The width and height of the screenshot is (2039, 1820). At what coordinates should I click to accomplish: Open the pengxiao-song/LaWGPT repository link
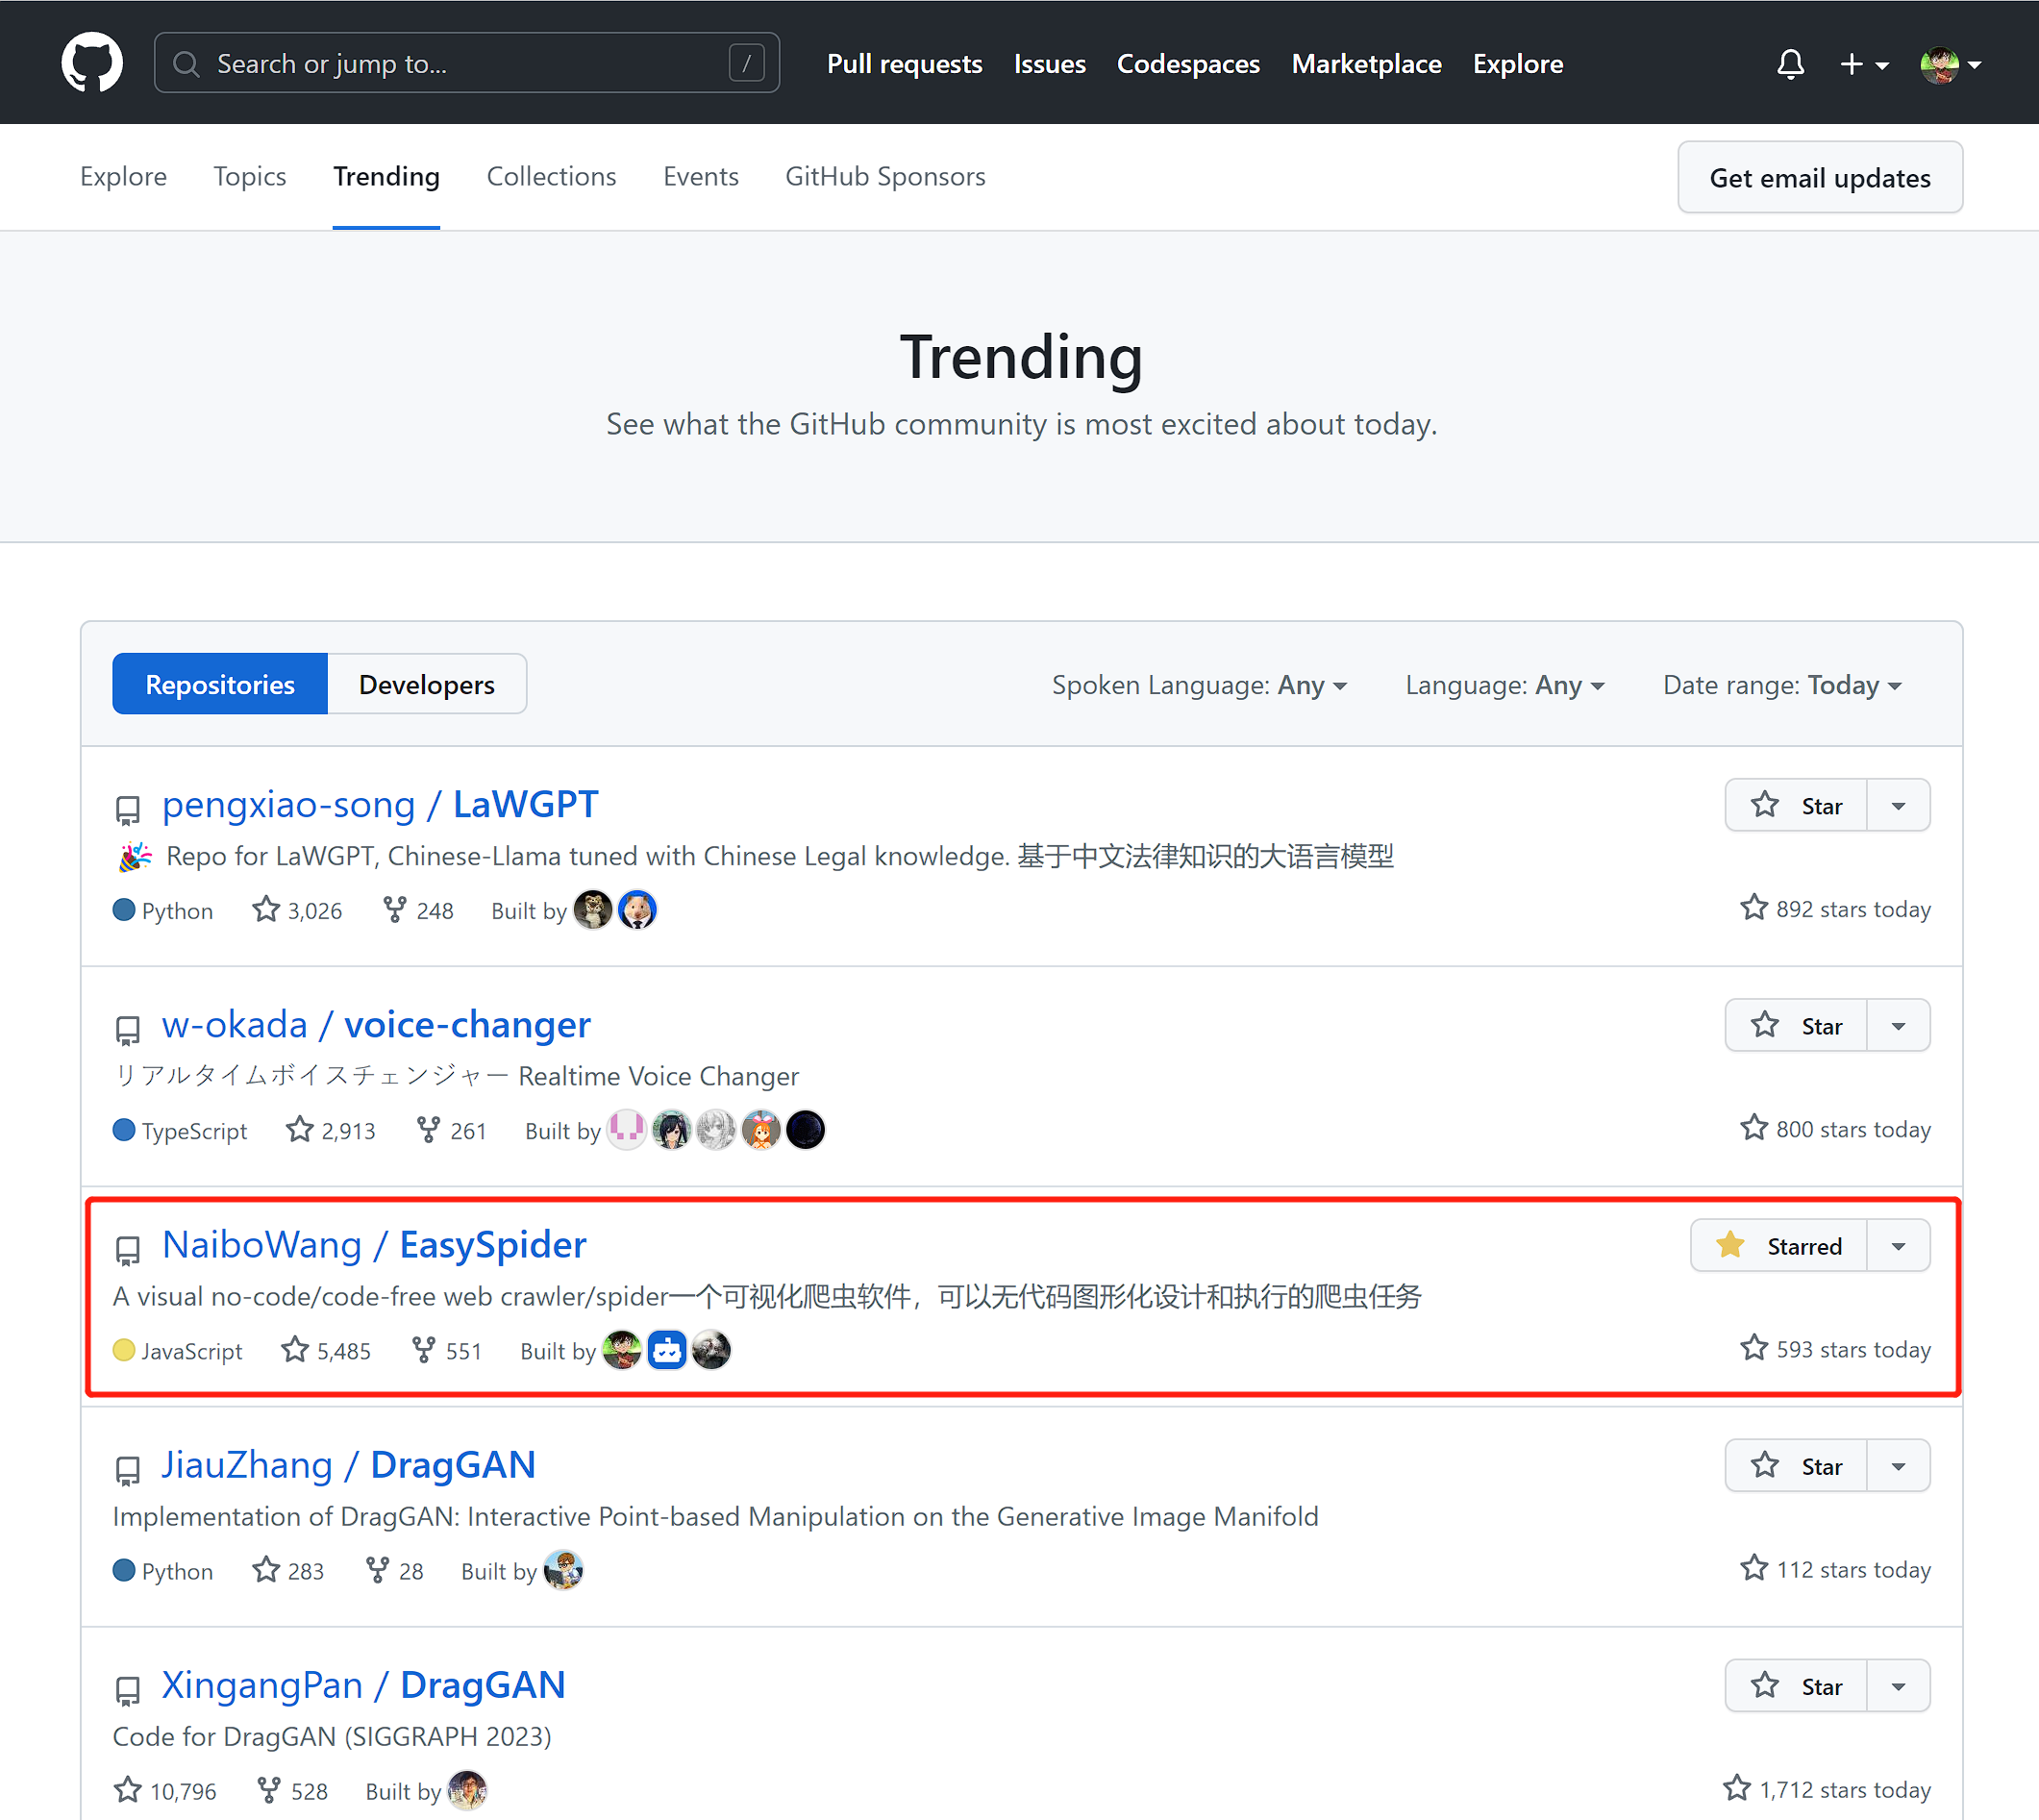[380, 803]
